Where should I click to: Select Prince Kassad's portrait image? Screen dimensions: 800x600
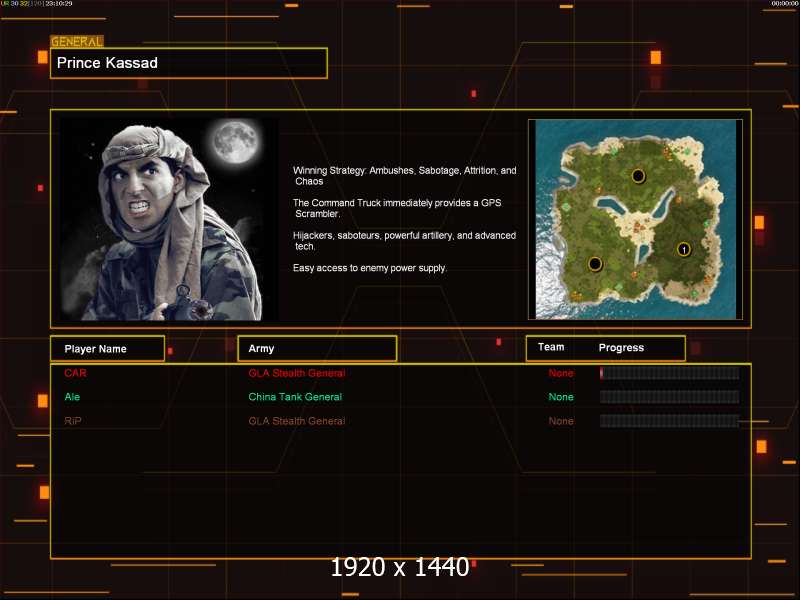[168, 219]
